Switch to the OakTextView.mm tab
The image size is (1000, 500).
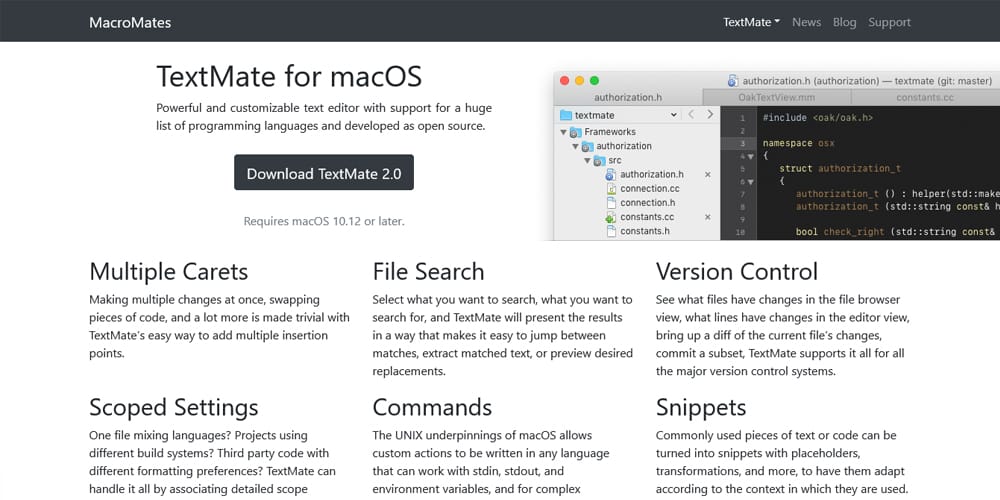click(x=777, y=98)
